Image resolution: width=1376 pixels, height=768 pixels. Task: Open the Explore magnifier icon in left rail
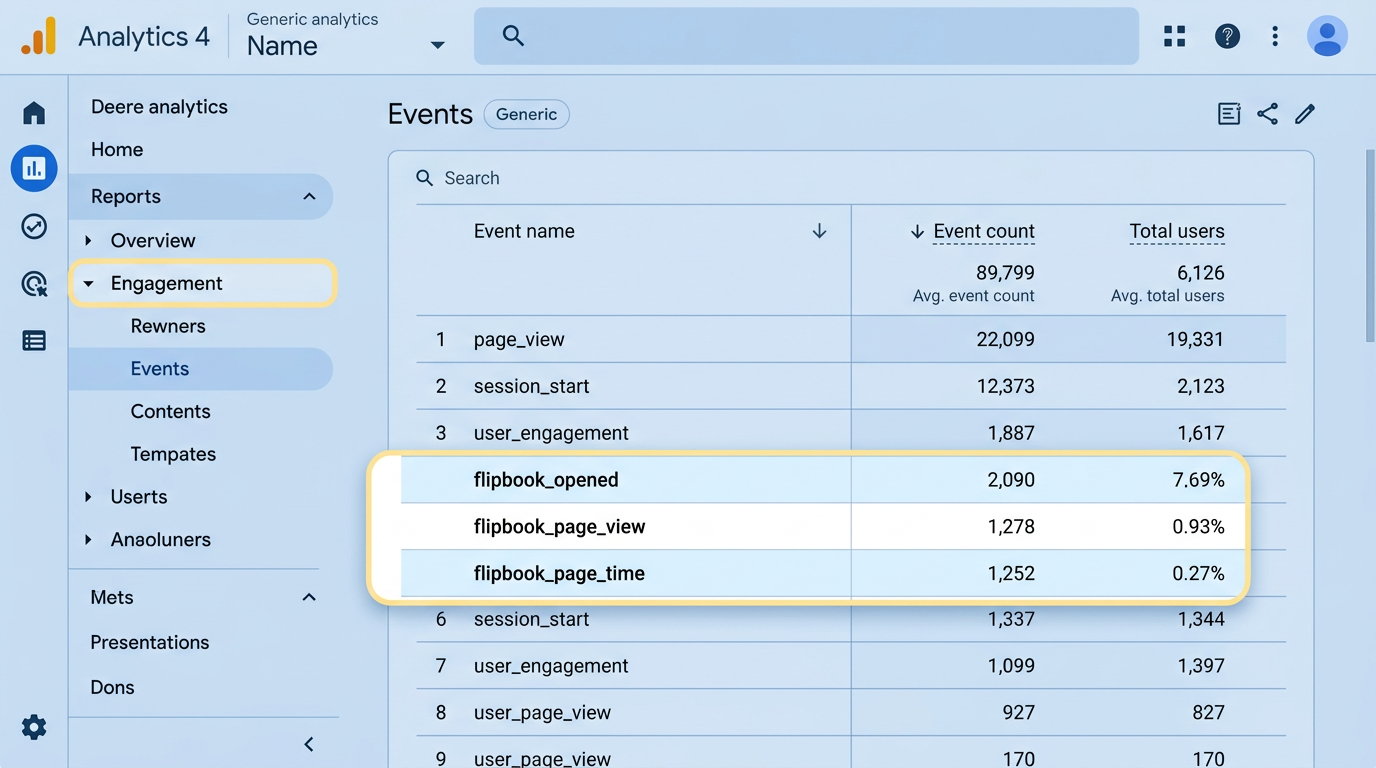(x=33, y=284)
